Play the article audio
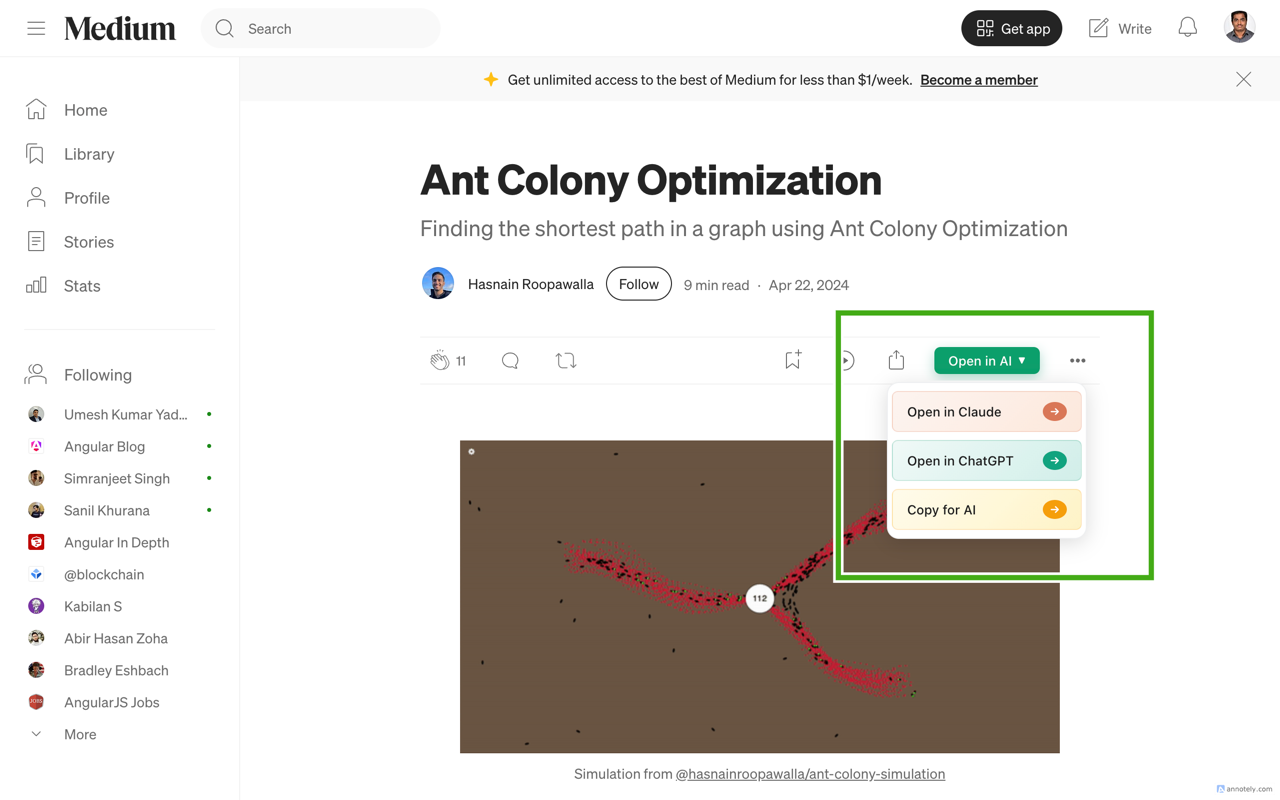Viewport: 1280px width, 800px height. pos(846,361)
